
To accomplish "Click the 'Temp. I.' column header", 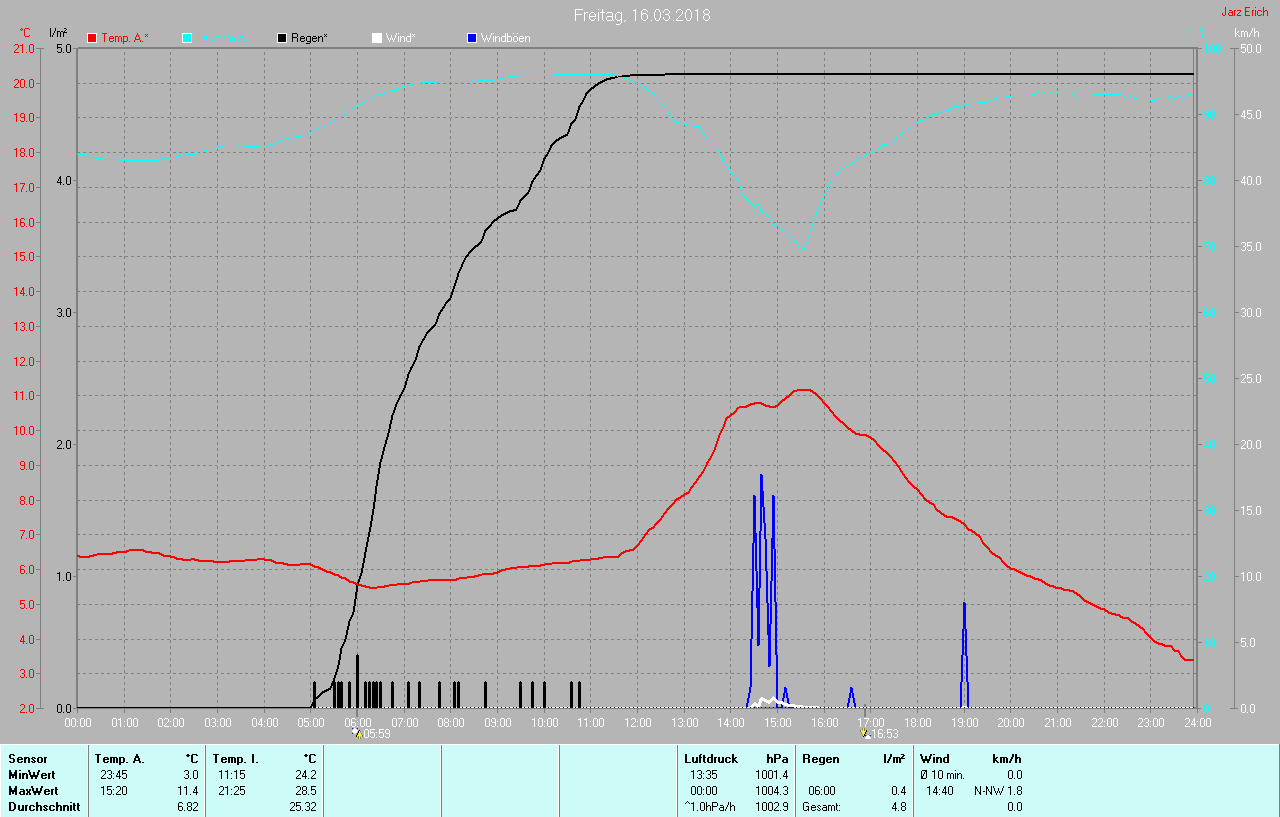I will tap(235, 759).
